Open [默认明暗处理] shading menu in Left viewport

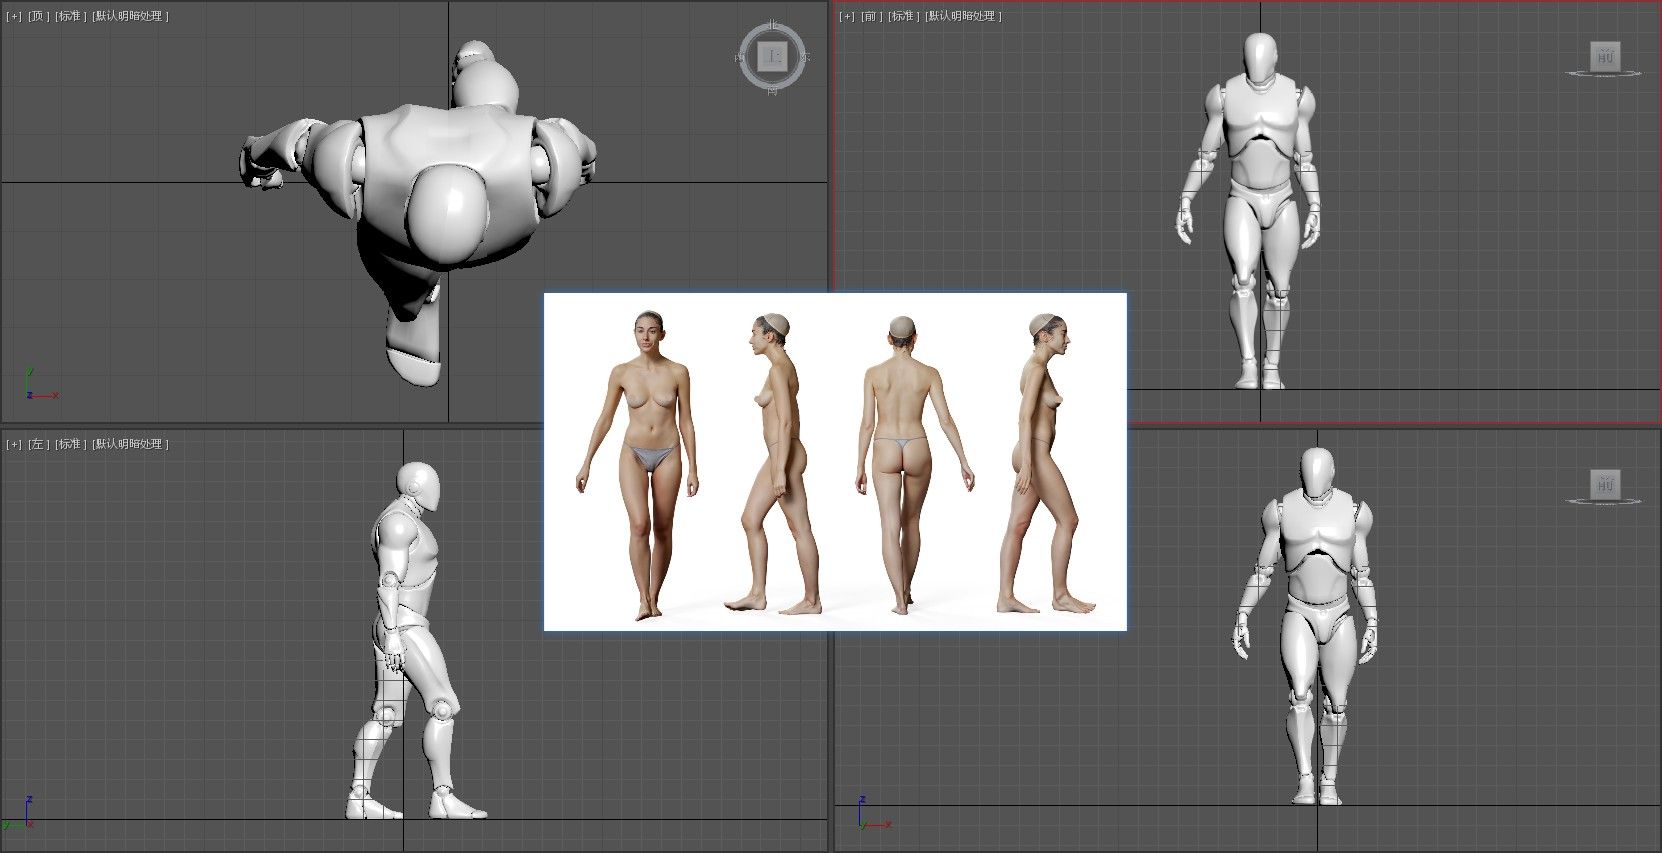[131, 444]
